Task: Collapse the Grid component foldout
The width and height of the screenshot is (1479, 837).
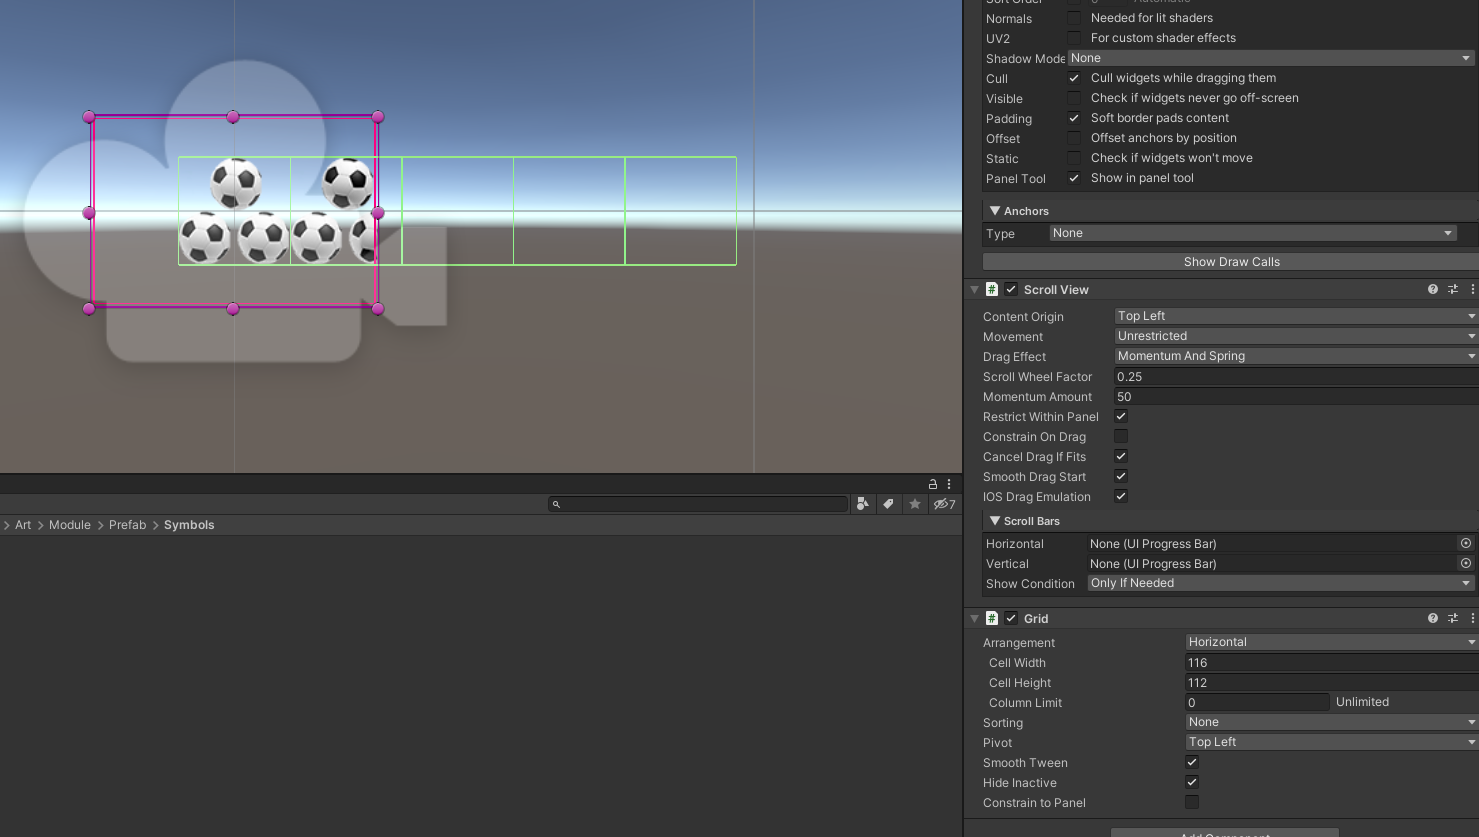Action: click(x=974, y=619)
